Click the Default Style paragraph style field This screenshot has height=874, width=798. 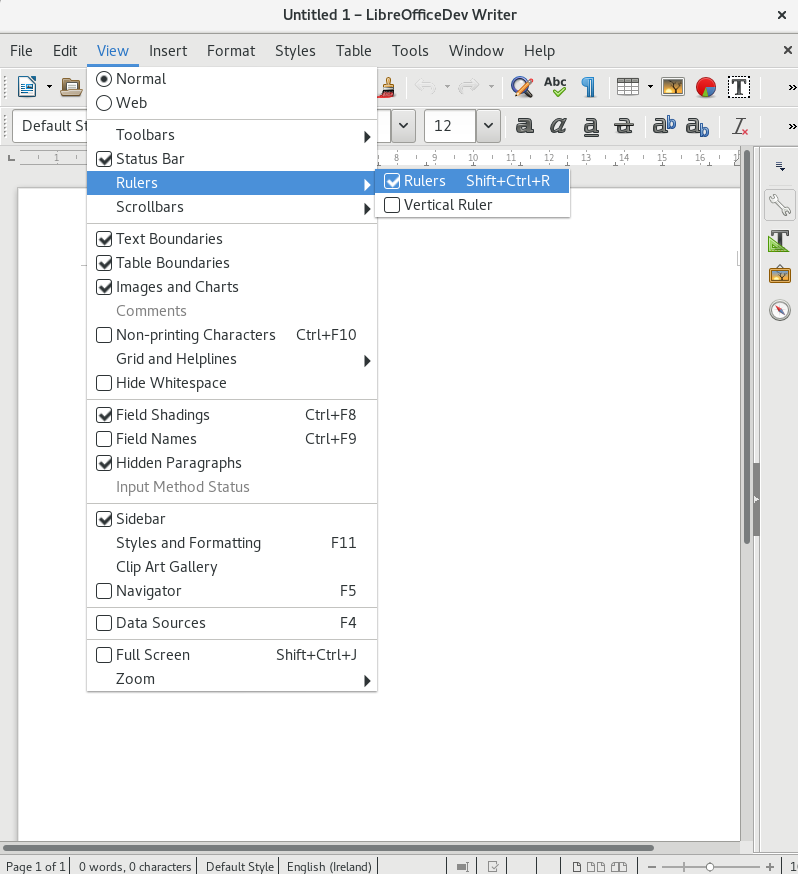point(50,126)
